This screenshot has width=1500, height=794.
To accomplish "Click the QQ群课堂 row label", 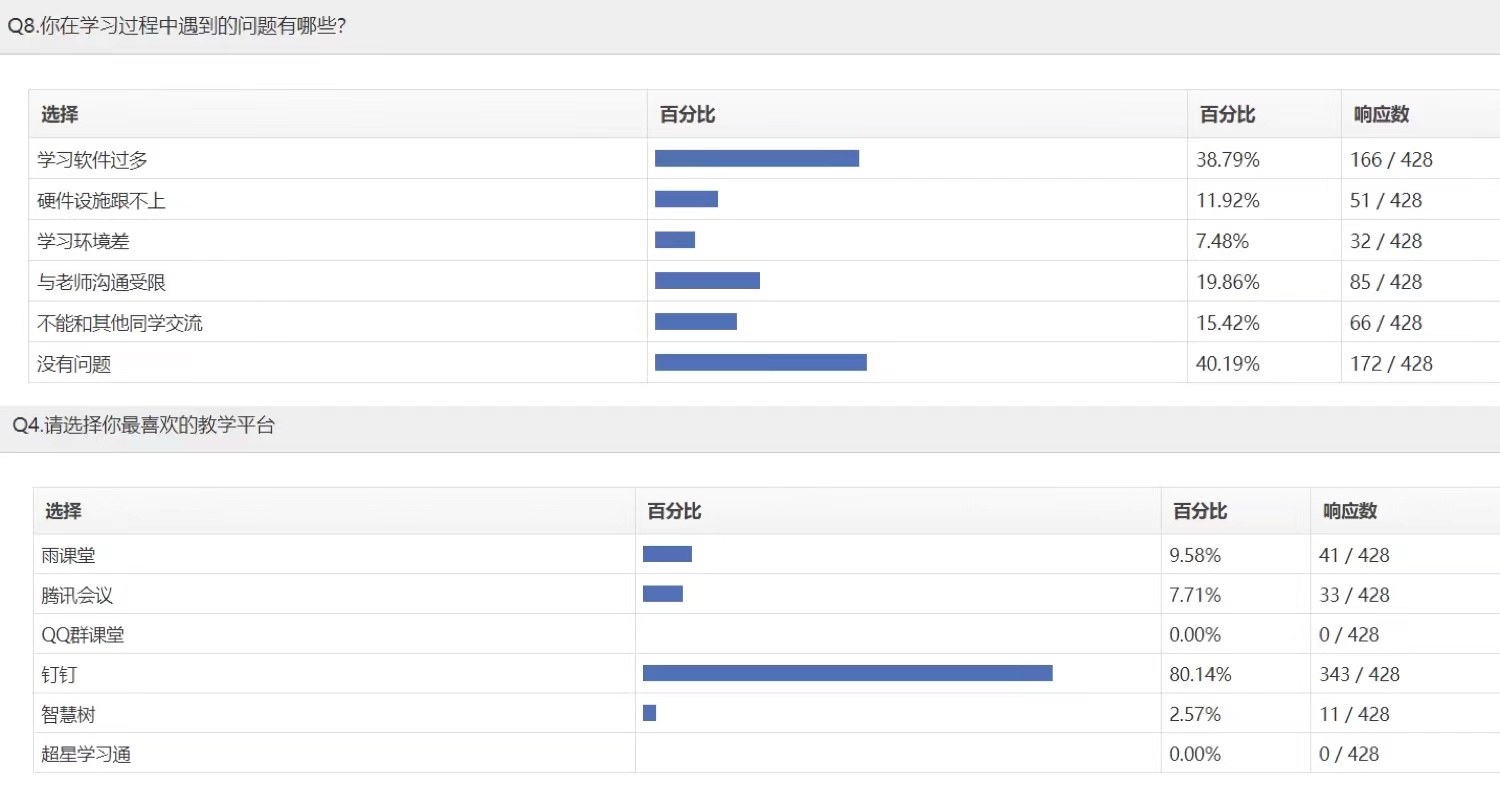I will pyautogui.click(x=83, y=635).
